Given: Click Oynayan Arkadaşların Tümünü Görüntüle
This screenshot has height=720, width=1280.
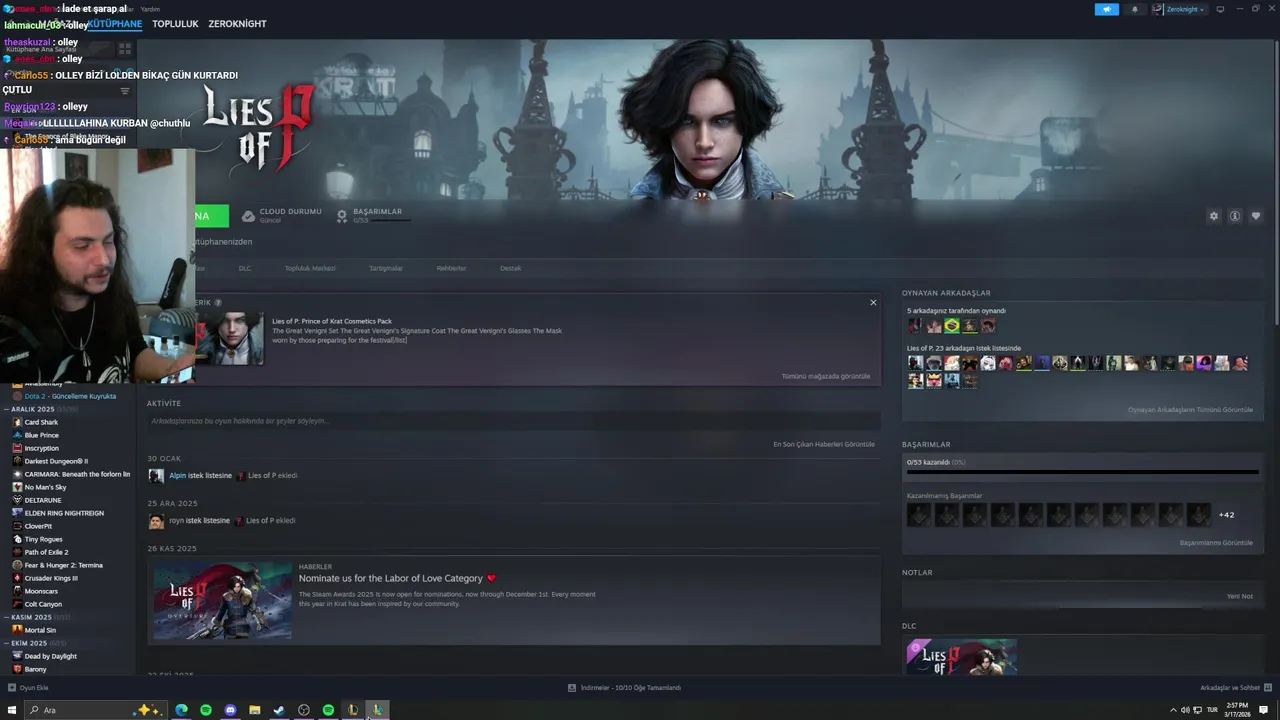Looking at the screenshot, I should [1190, 410].
